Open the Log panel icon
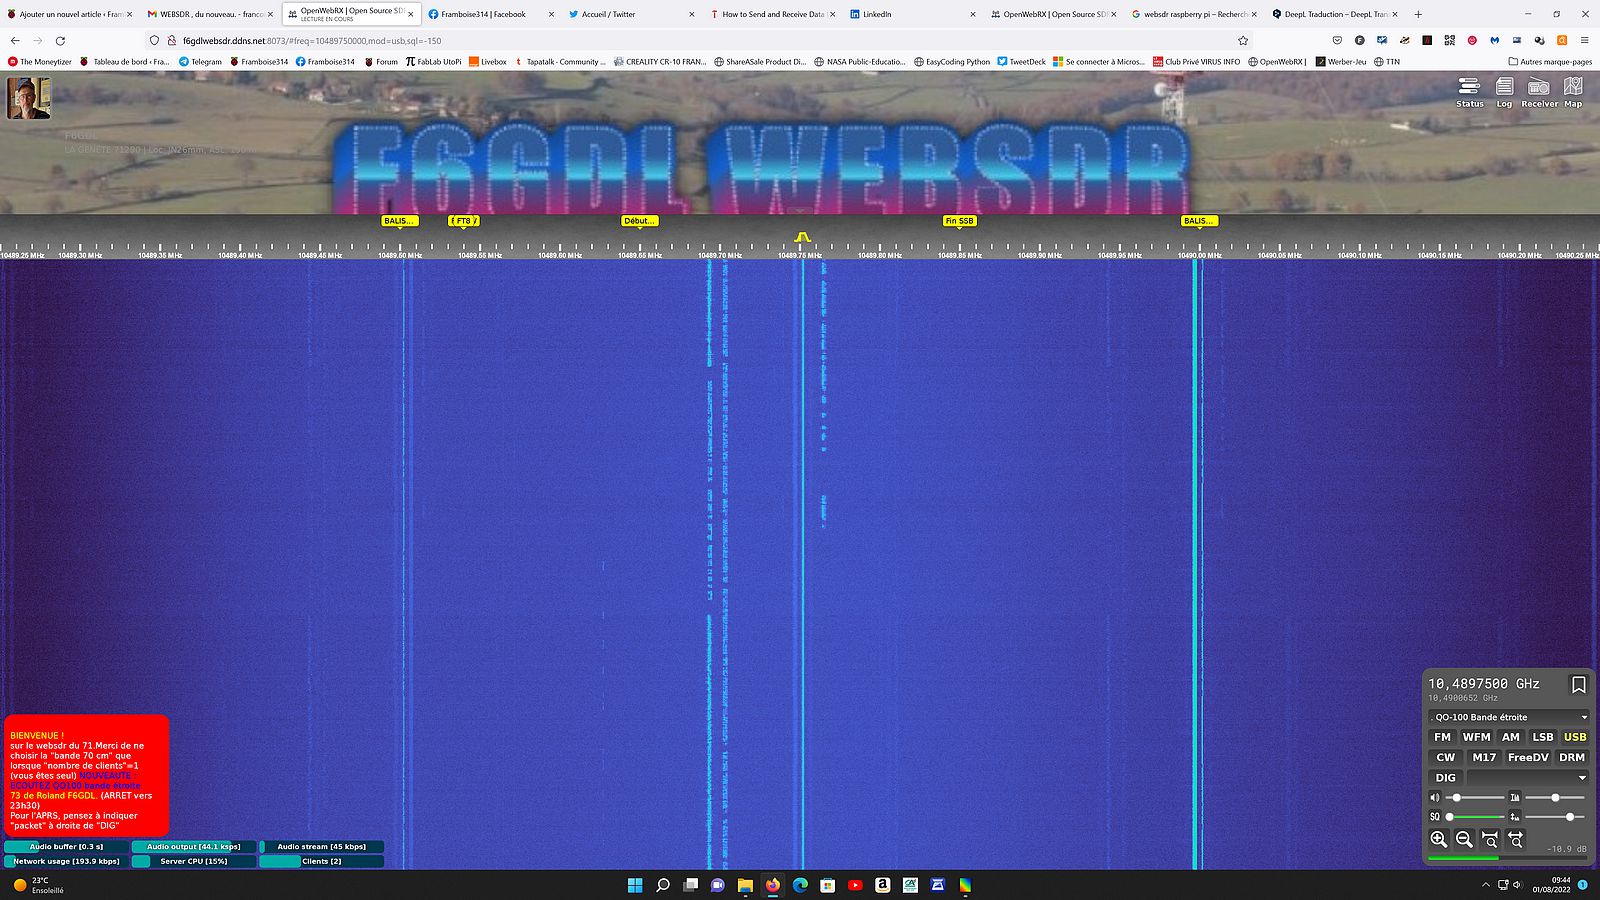The image size is (1600, 900). click(1504, 91)
